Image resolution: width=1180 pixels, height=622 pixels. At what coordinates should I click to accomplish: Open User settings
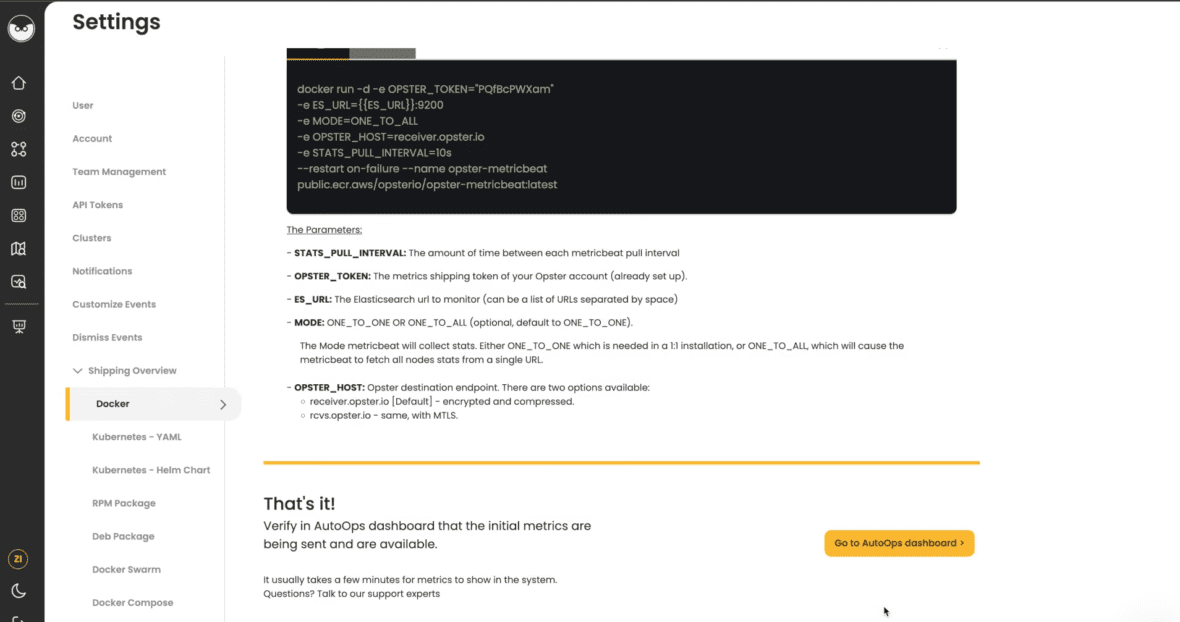coord(83,105)
